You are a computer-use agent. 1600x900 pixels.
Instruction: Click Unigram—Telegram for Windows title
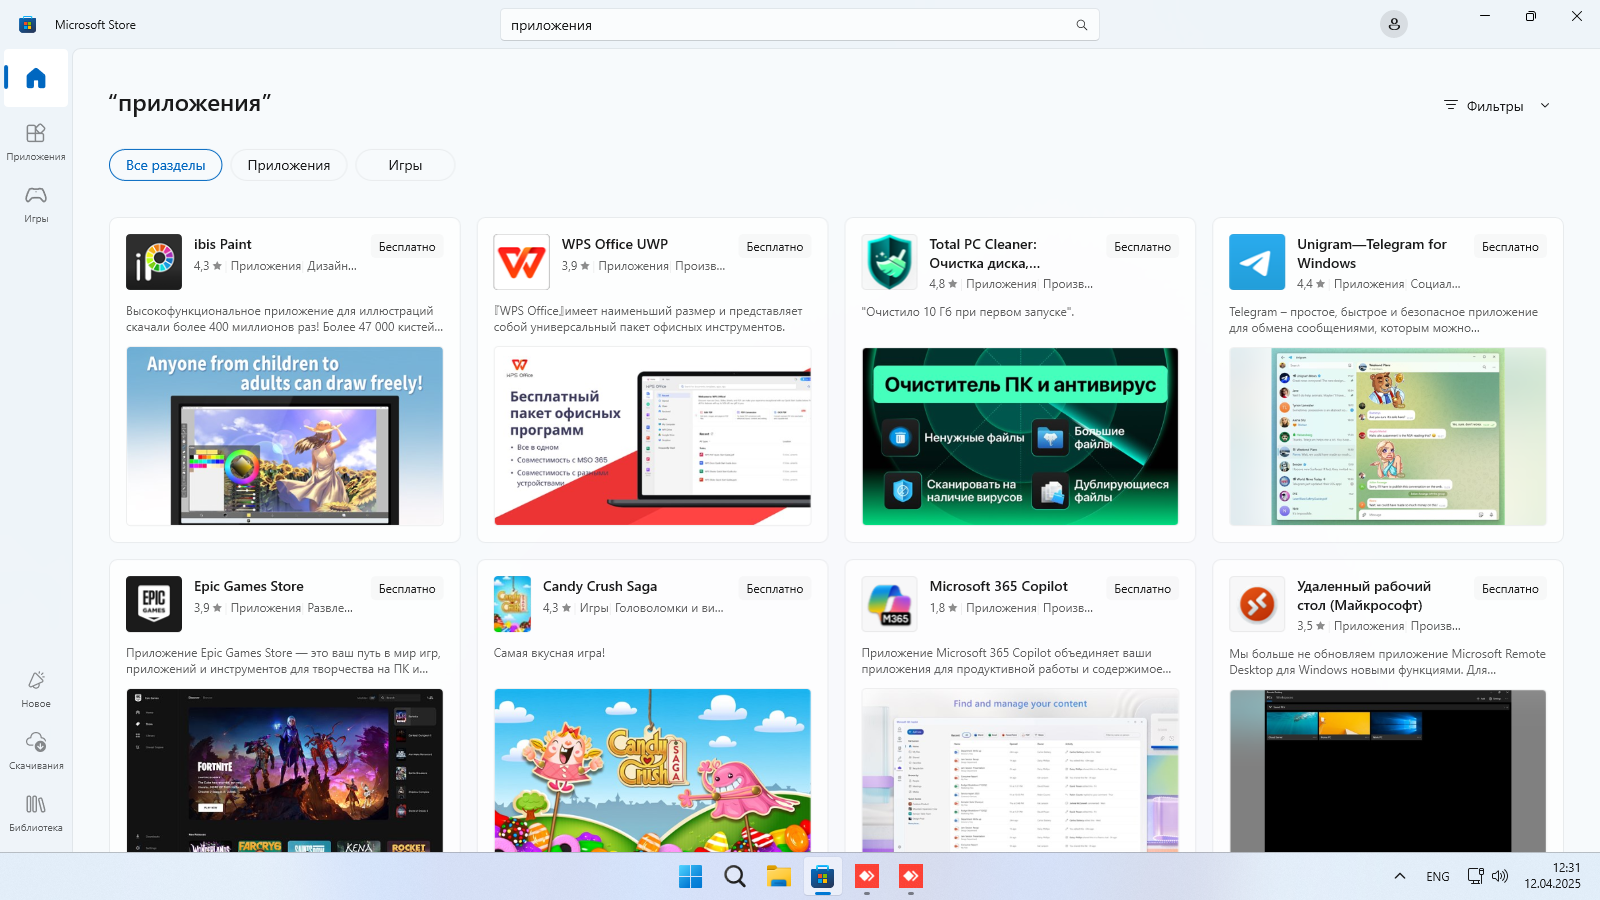click(1372, 253)
